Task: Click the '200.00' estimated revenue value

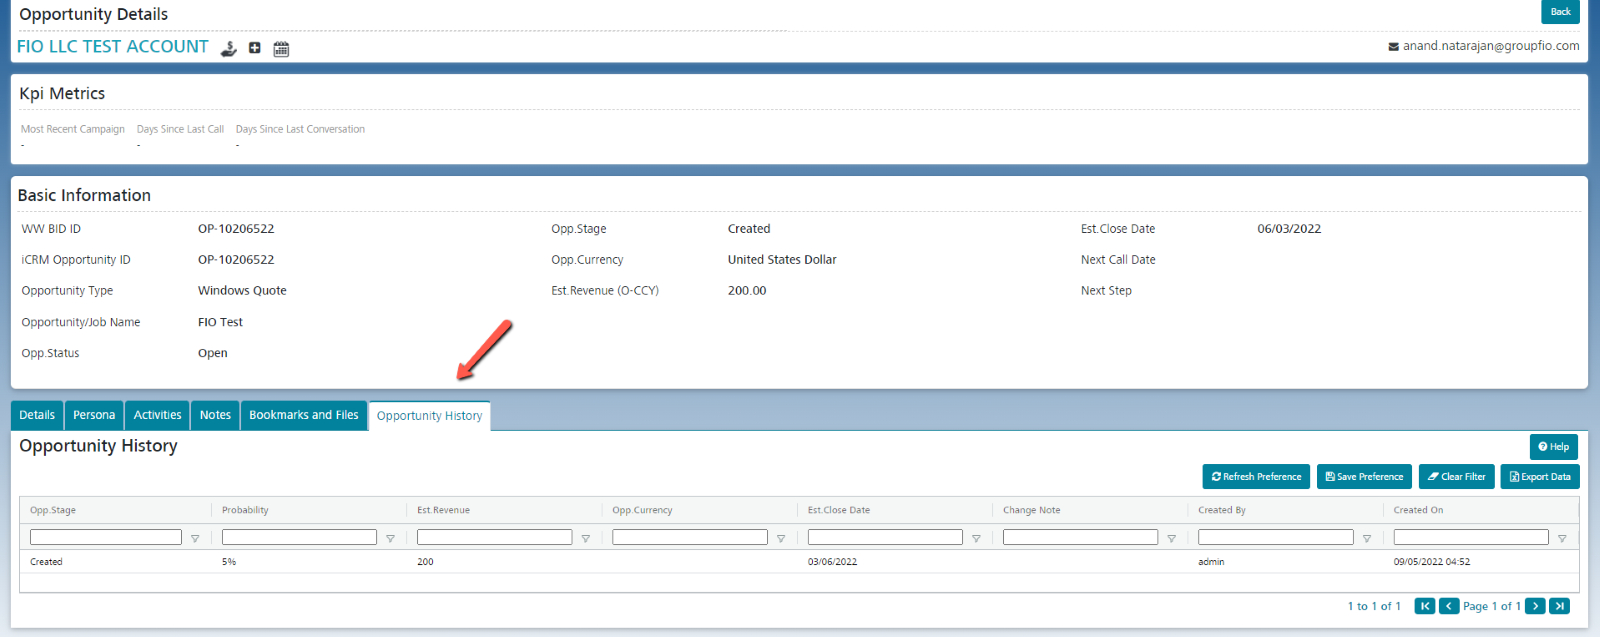Action: click(747, 291)
